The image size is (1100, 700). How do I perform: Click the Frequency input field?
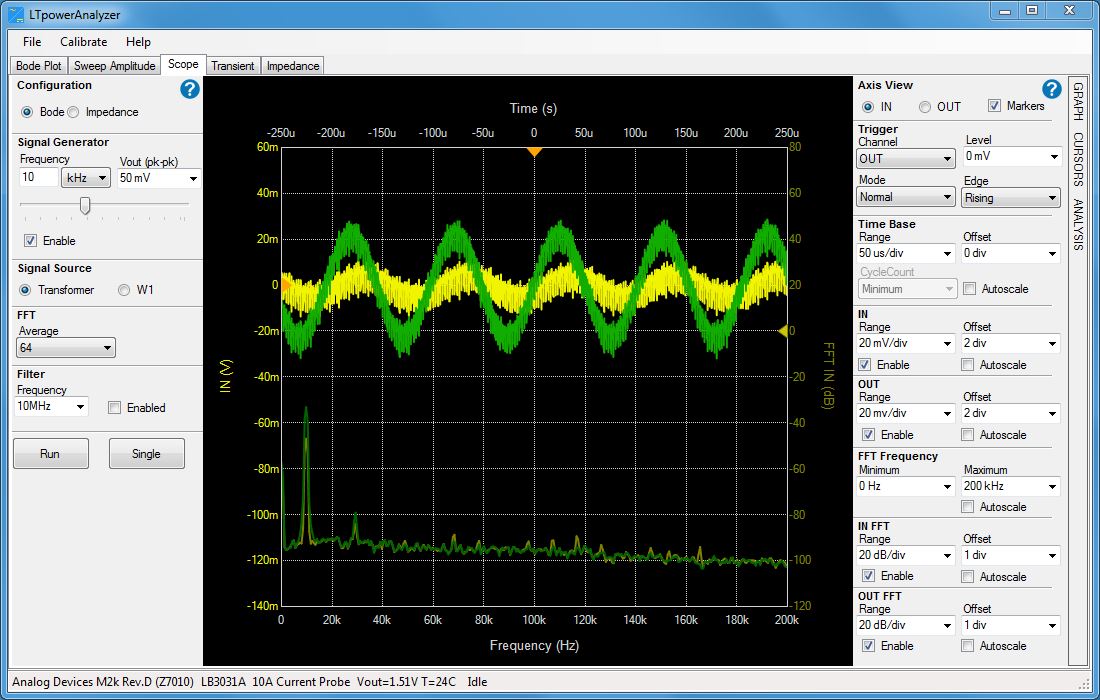tap(38, 177)
